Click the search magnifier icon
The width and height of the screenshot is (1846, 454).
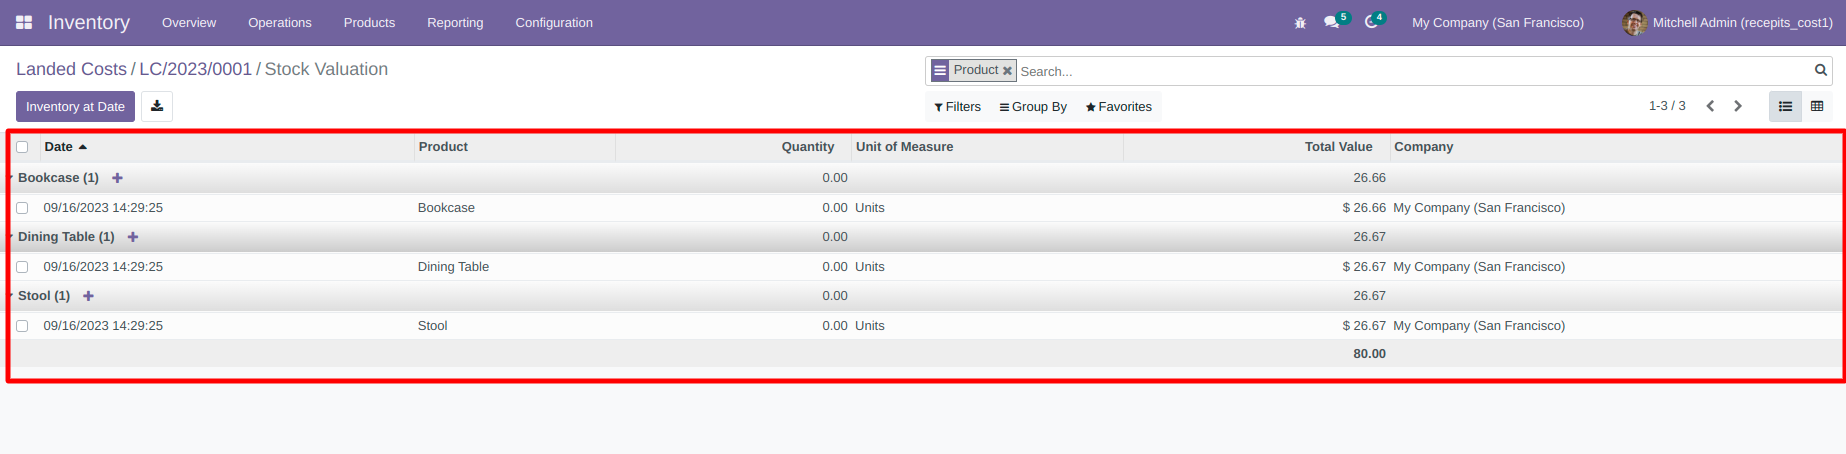coord(1821,70)
